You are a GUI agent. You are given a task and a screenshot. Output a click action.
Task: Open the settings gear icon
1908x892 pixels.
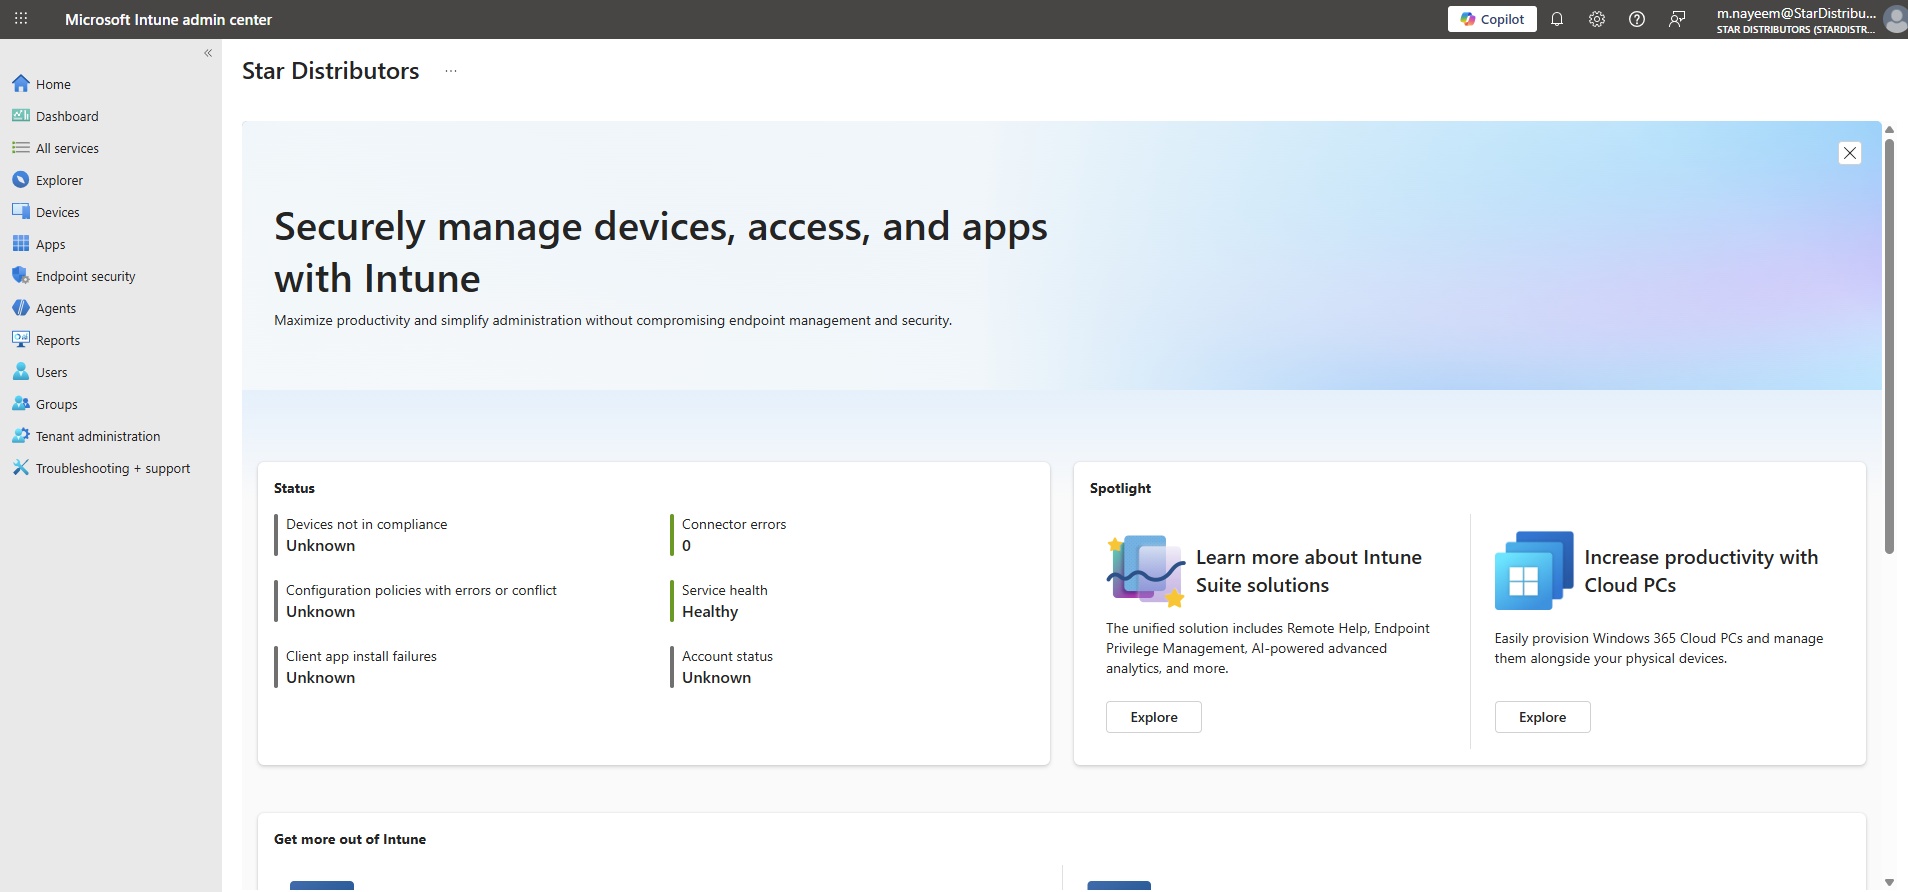point(1597,19)
